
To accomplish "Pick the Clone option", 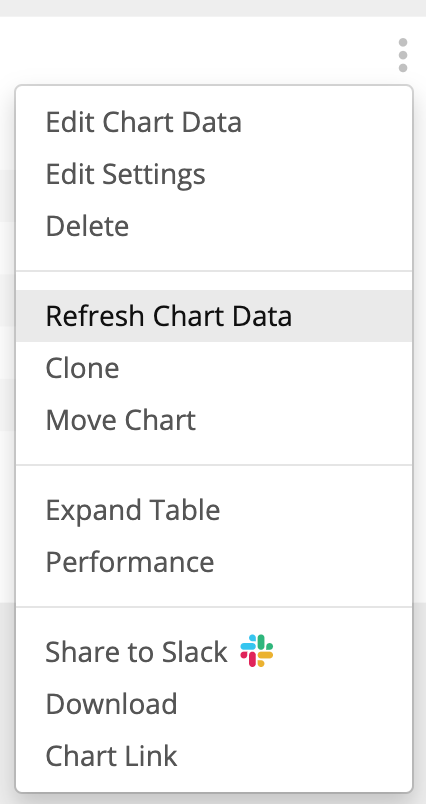I will pos(83,368).
